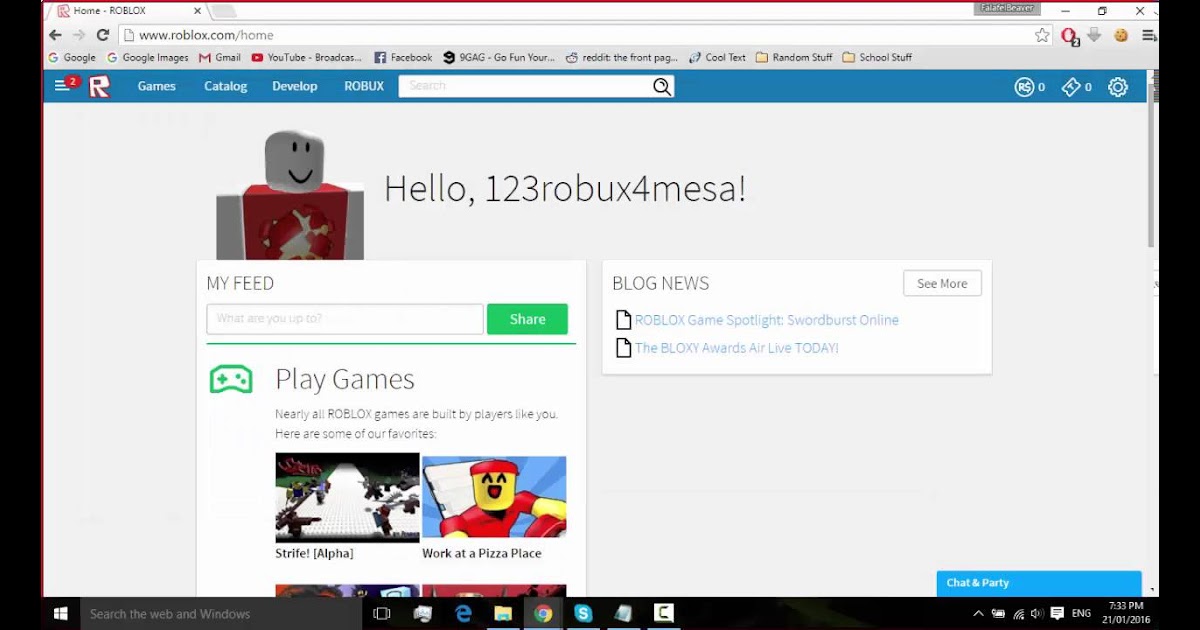Open the Chrome menu
This screenshot has width=1200, height=630.
point(1149,35)
